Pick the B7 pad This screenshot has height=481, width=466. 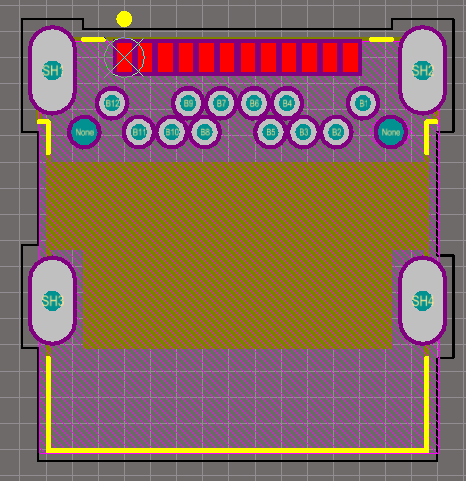pos(221,103)
